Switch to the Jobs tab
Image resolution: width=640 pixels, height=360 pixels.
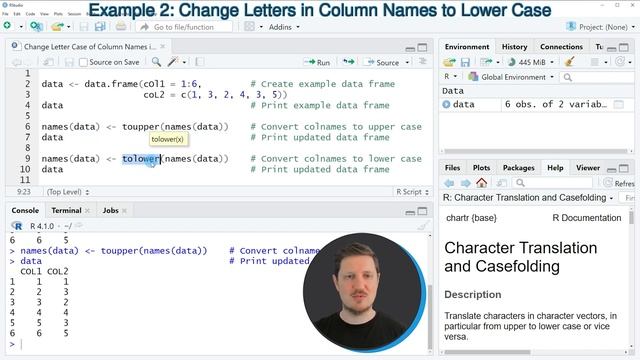(x=110, y=210)
